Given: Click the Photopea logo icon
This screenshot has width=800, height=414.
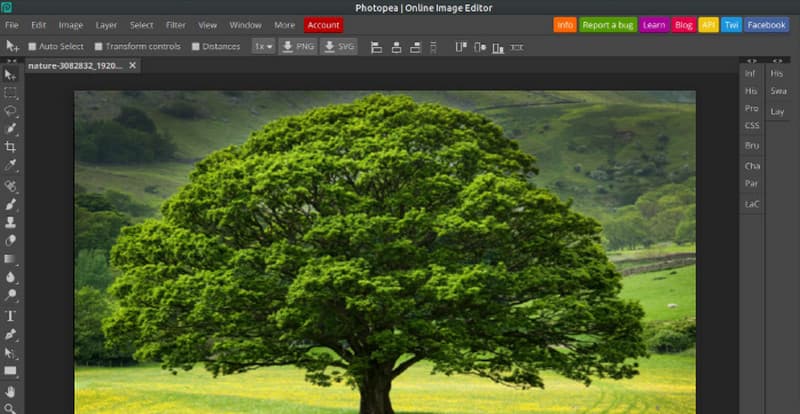Looking at the screenshot, I should pyautogui.click(x=7, y=7).
